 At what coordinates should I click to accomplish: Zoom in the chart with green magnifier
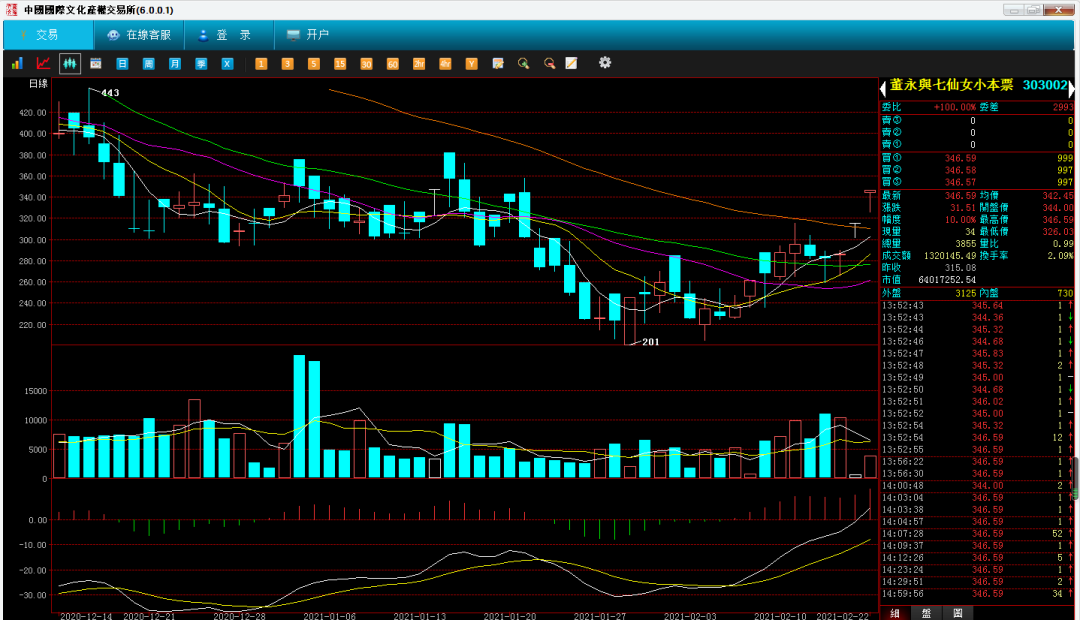point(523,63)
